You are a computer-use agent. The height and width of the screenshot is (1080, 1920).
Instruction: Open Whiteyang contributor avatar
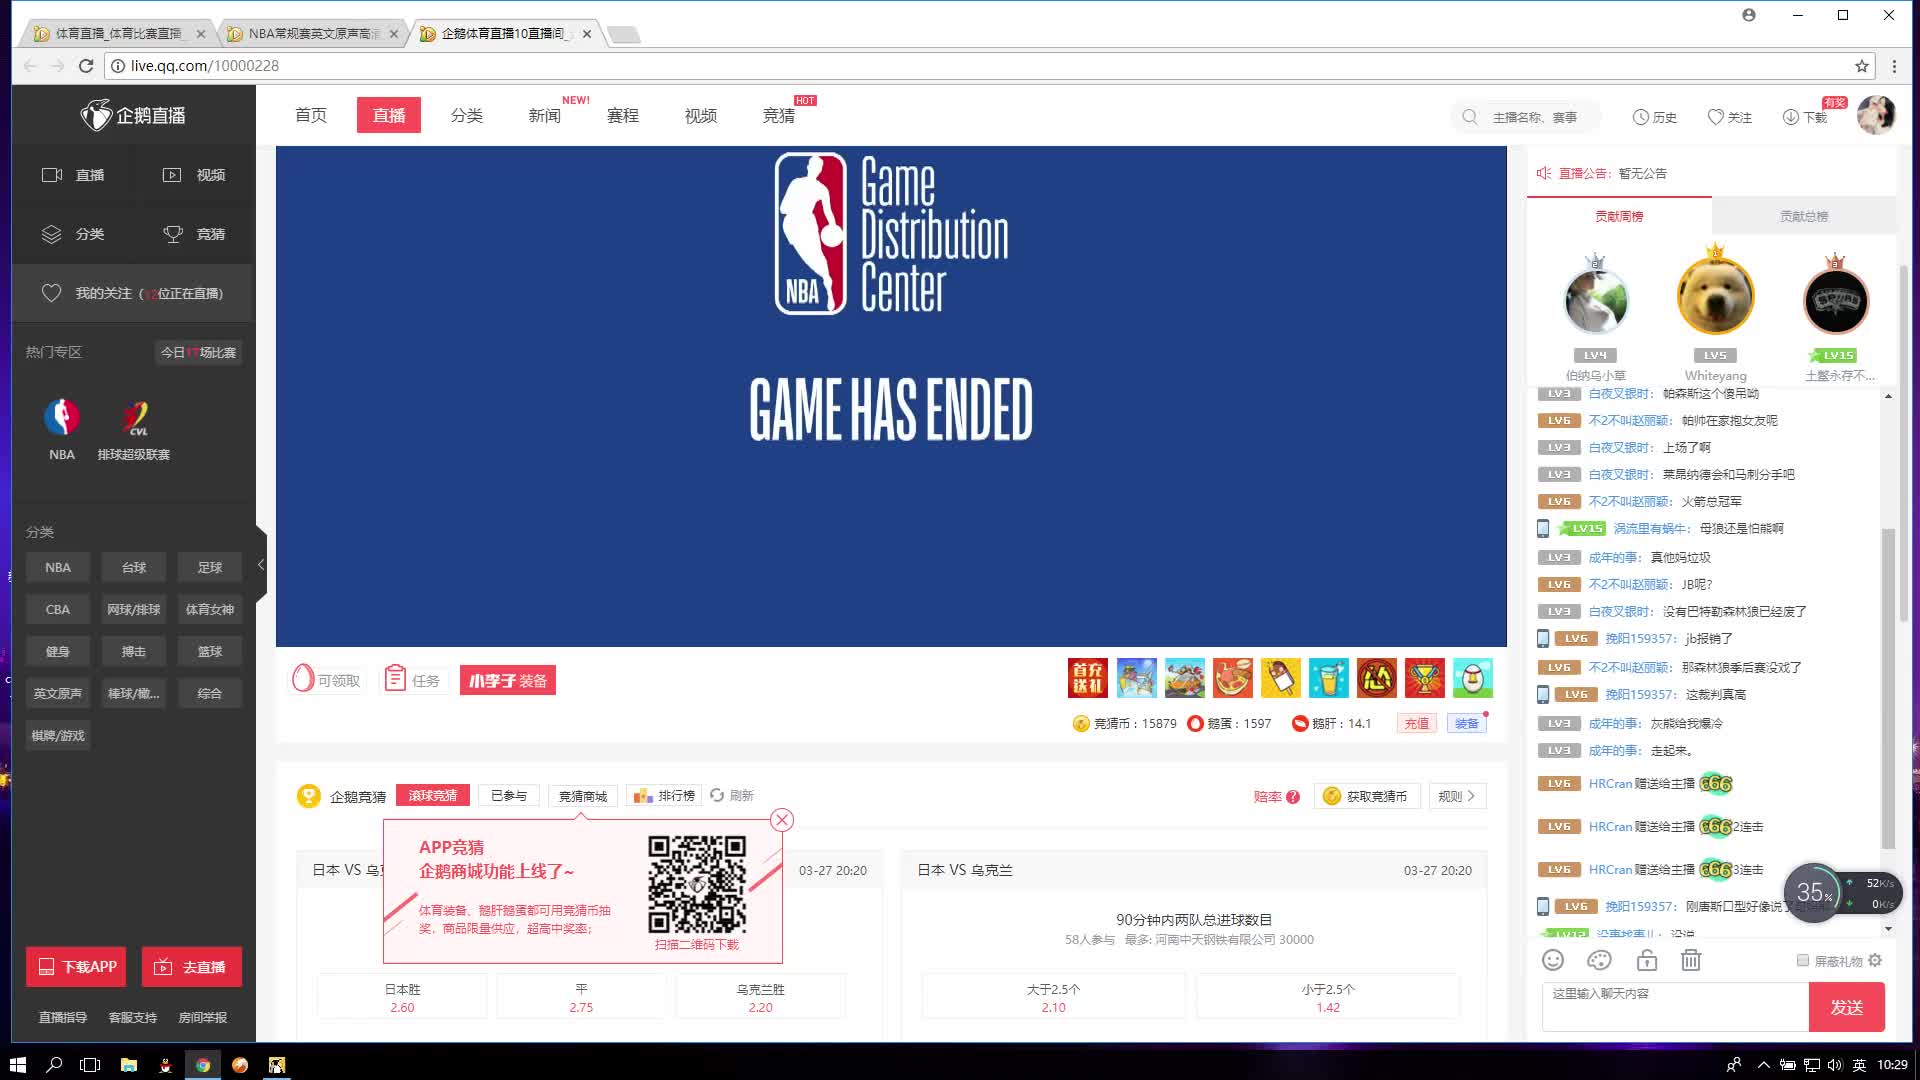(1715, 296)
